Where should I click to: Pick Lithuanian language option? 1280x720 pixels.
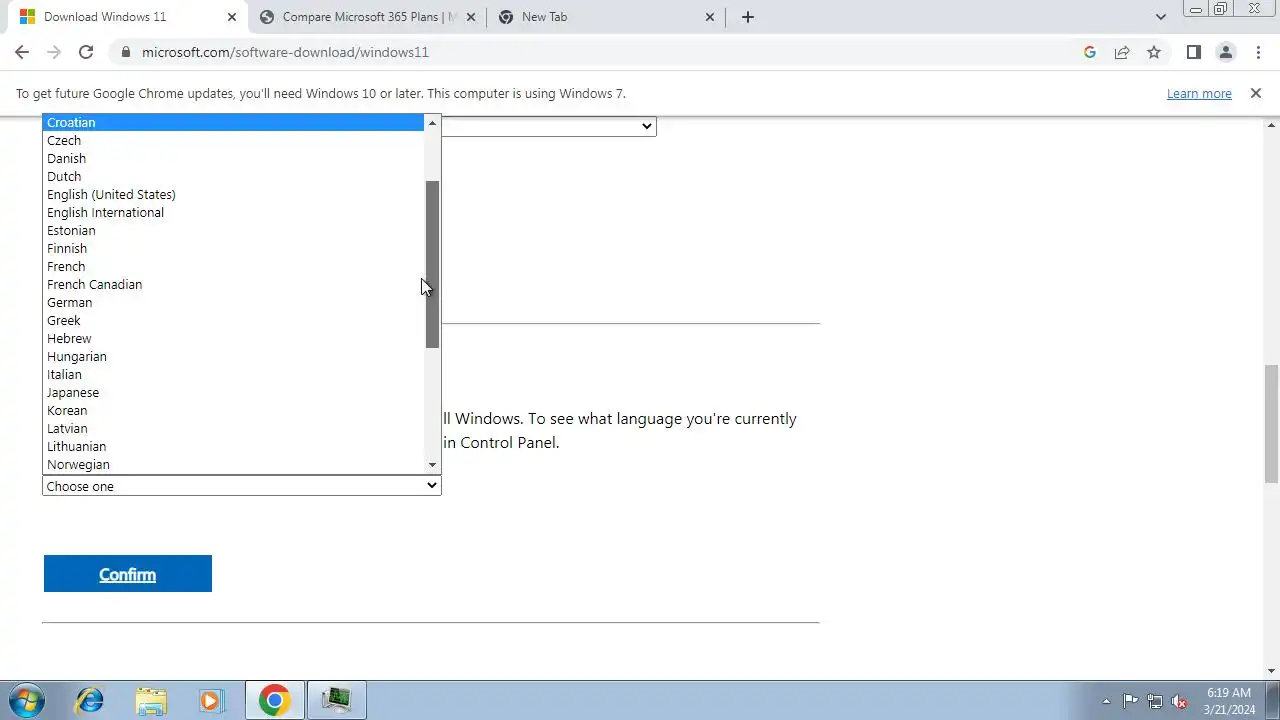[233, 446]
